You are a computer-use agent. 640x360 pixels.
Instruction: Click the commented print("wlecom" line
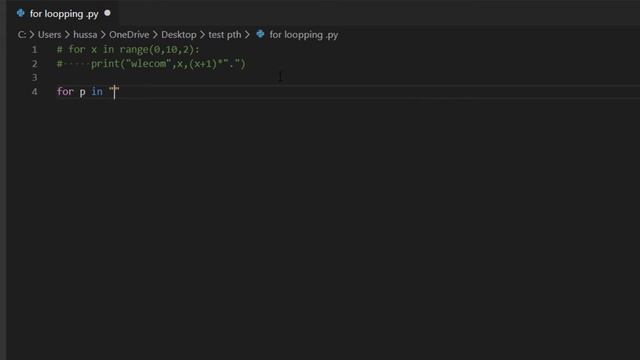151,64
